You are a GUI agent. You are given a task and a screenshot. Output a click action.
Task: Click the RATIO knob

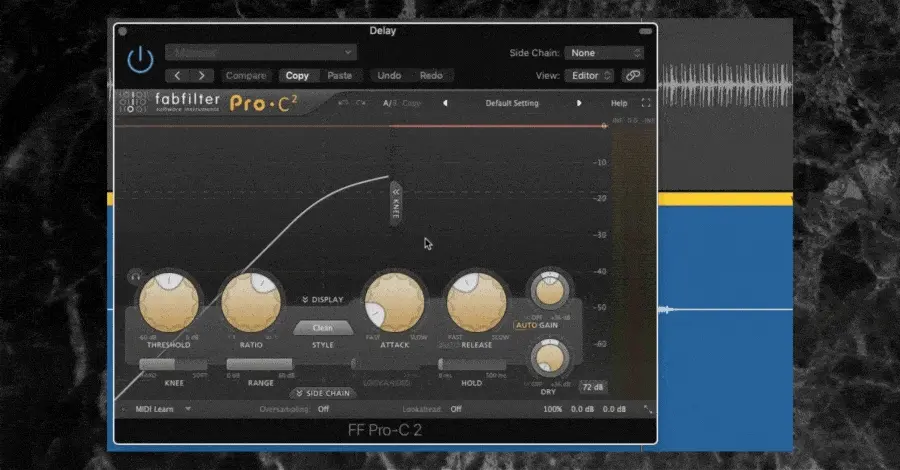pos(251,302)
